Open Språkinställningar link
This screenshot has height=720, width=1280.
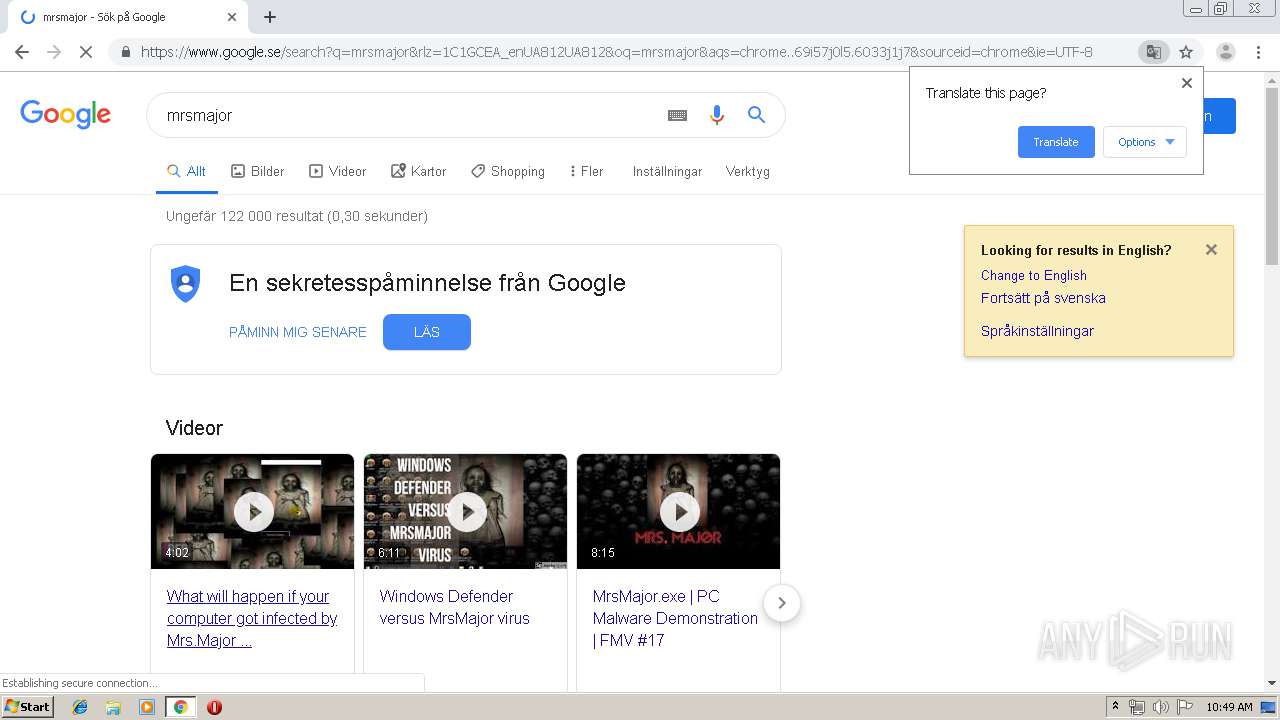tap(1037, 331)
